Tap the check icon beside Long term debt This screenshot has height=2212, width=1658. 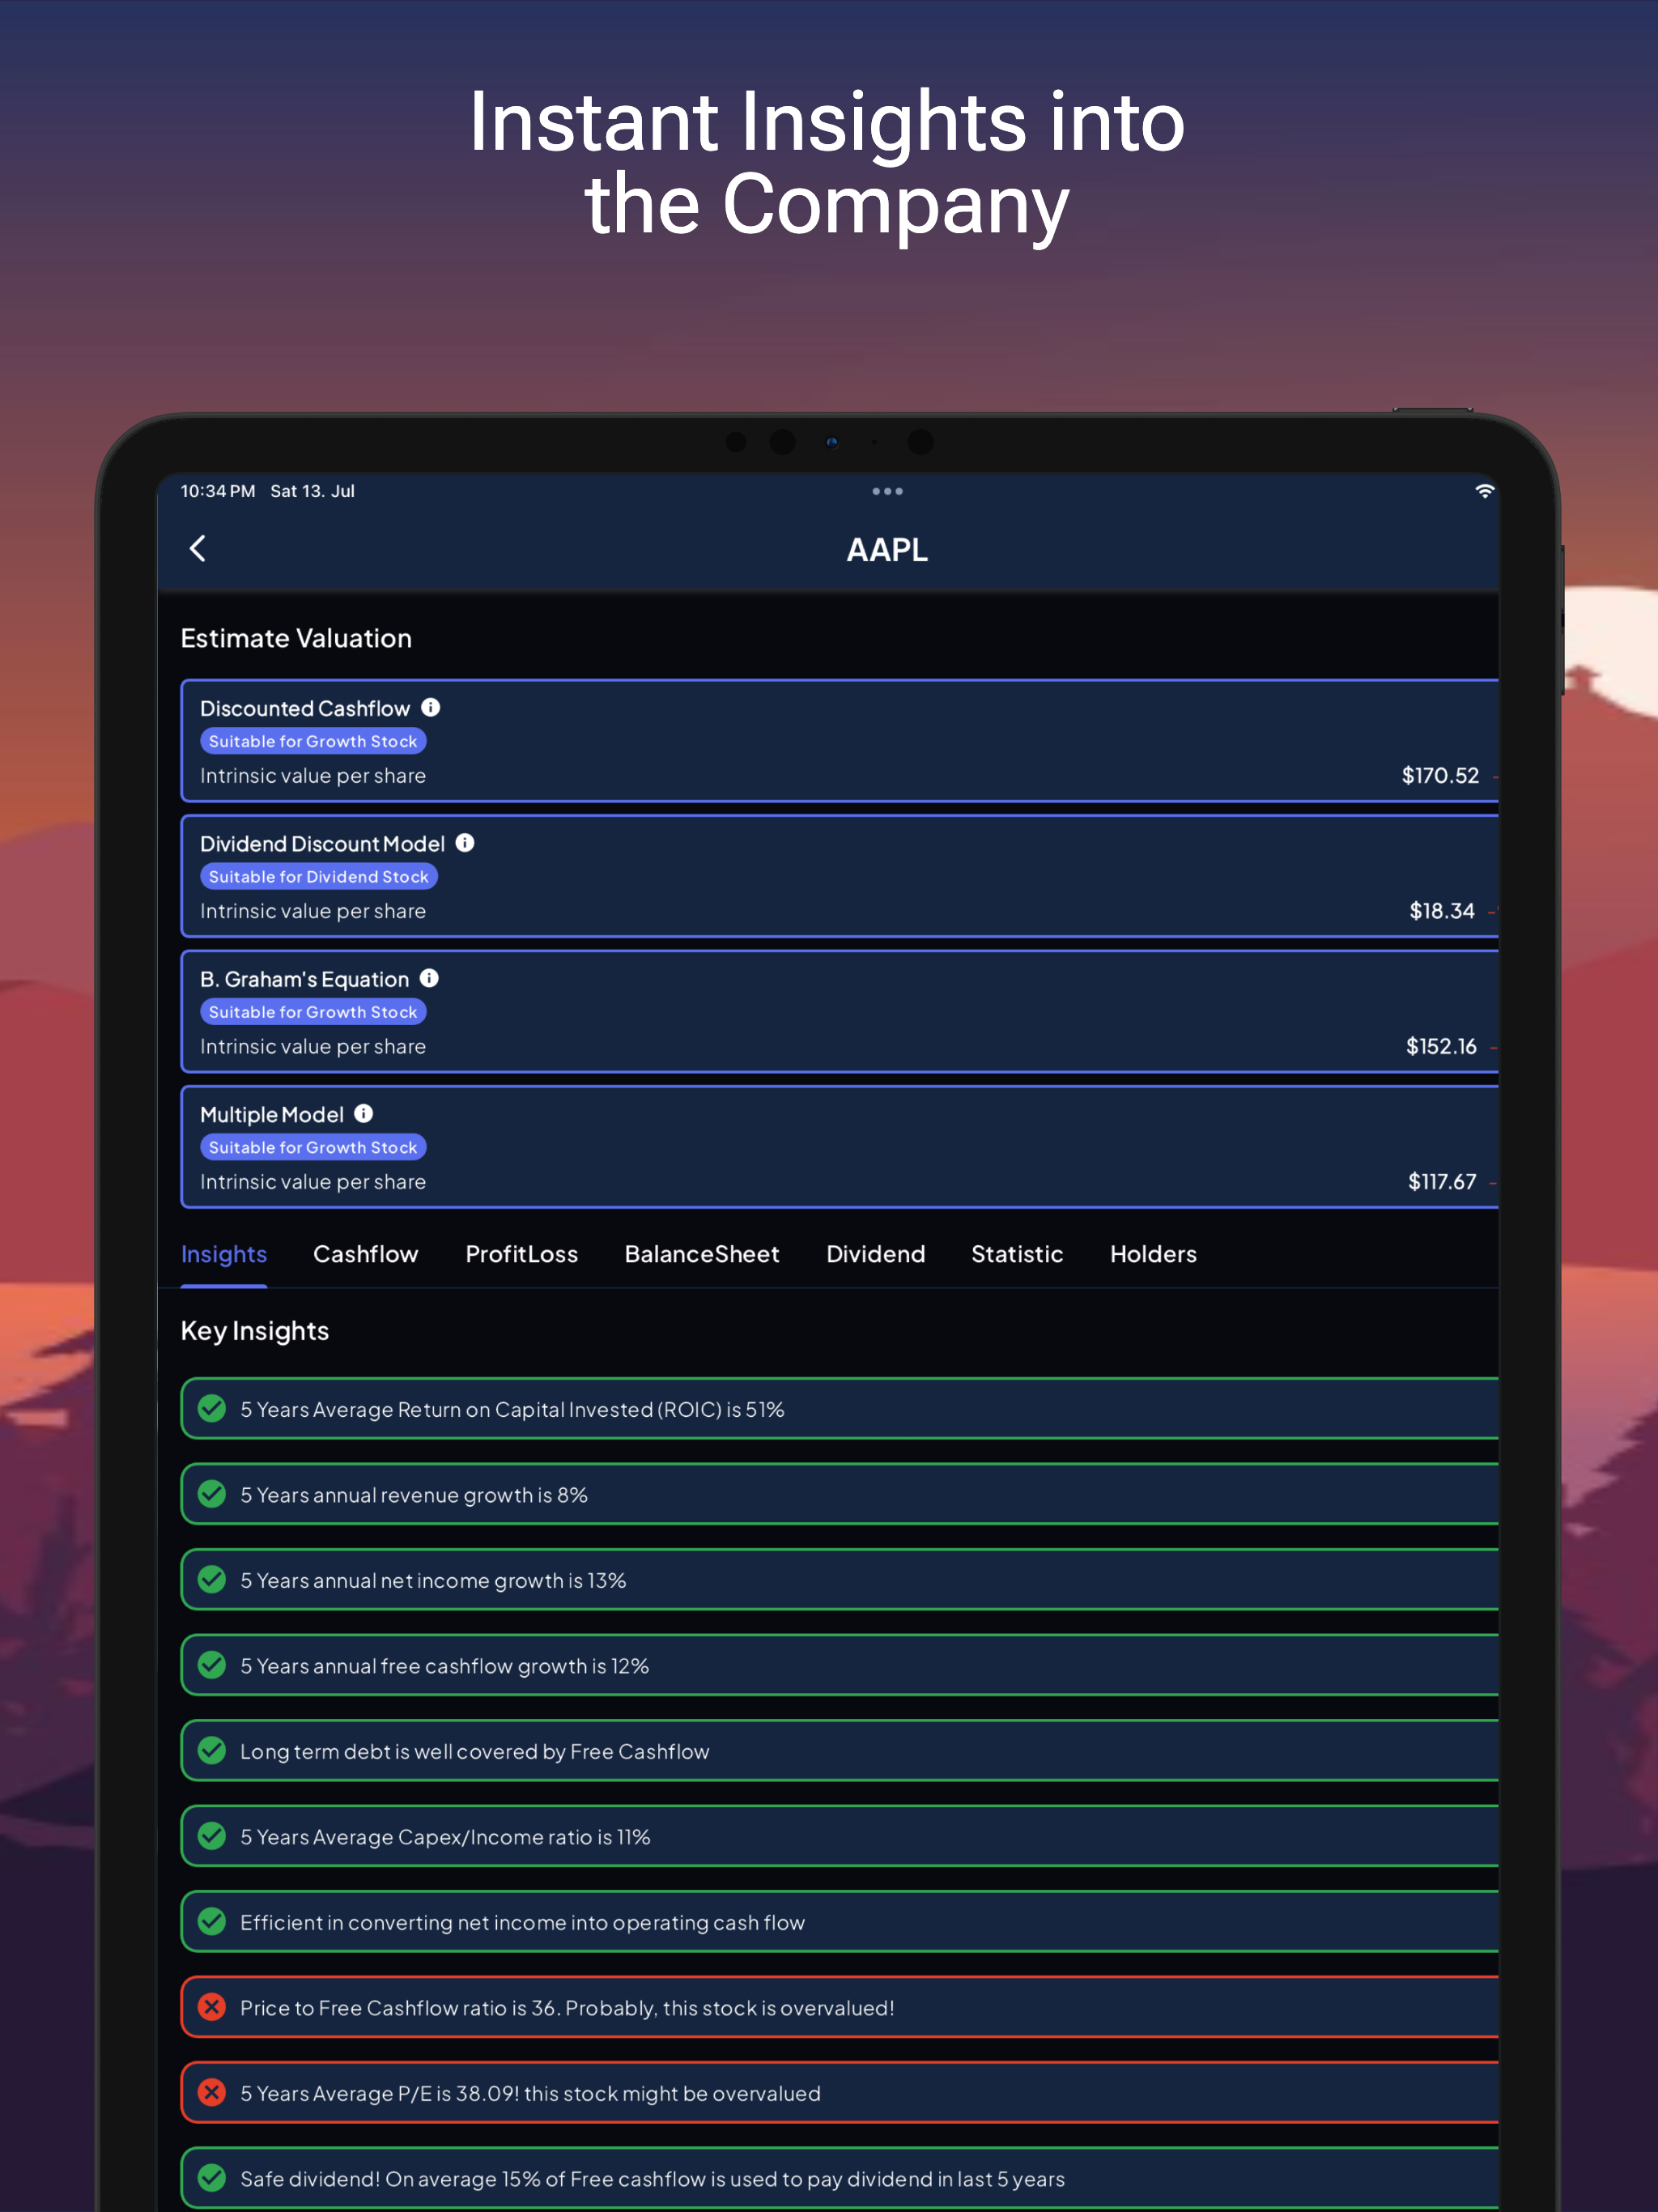(212, 1750)
